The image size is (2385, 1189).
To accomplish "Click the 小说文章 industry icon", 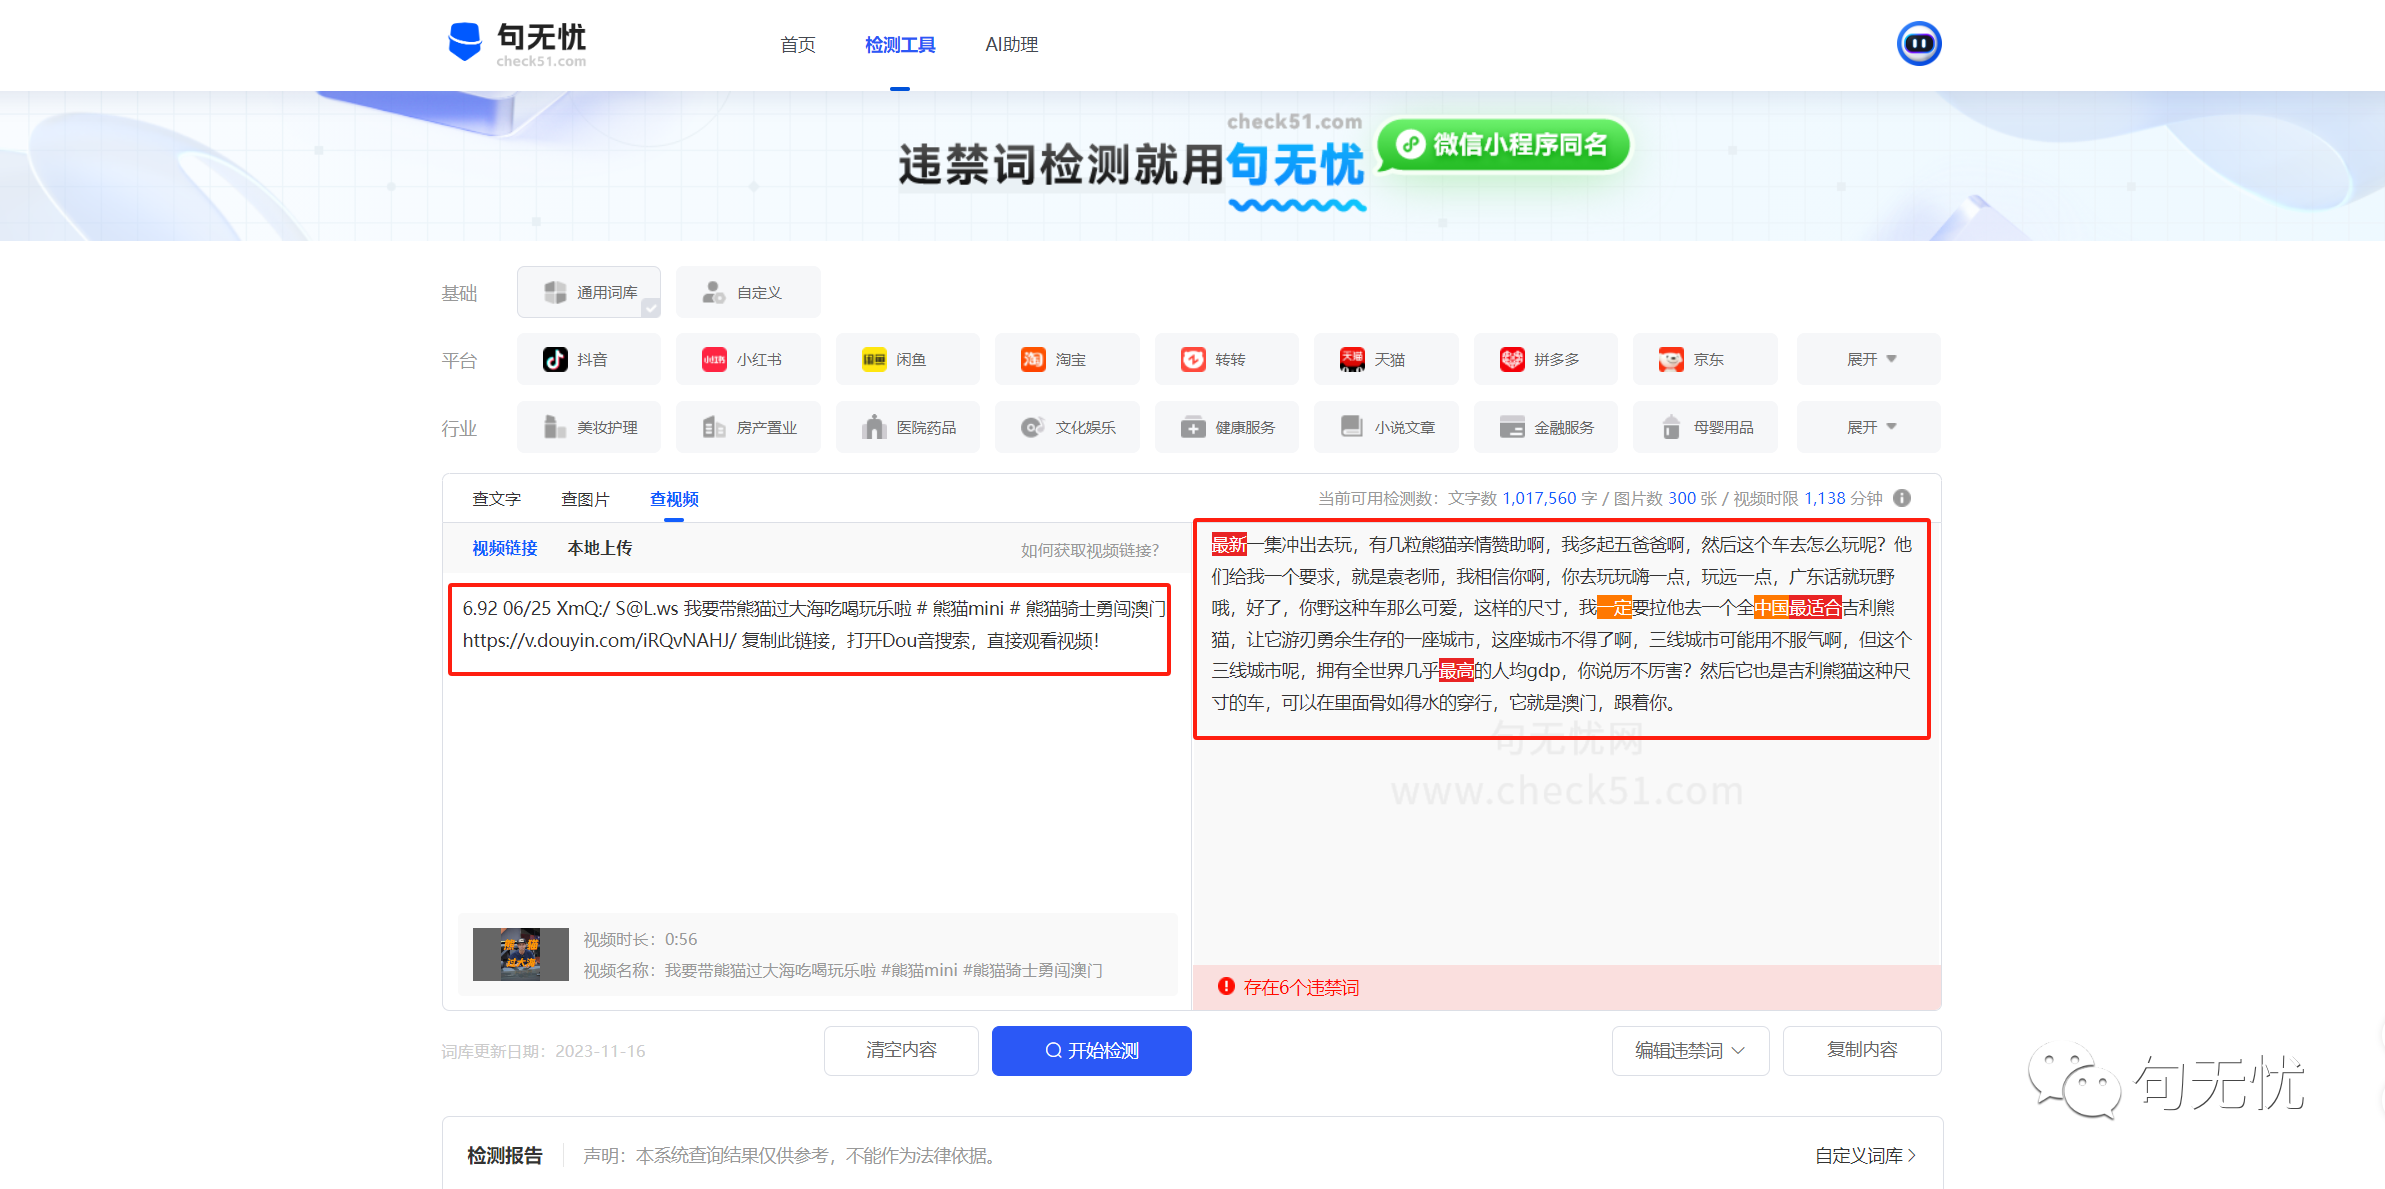I will (x=1352, y=427).
